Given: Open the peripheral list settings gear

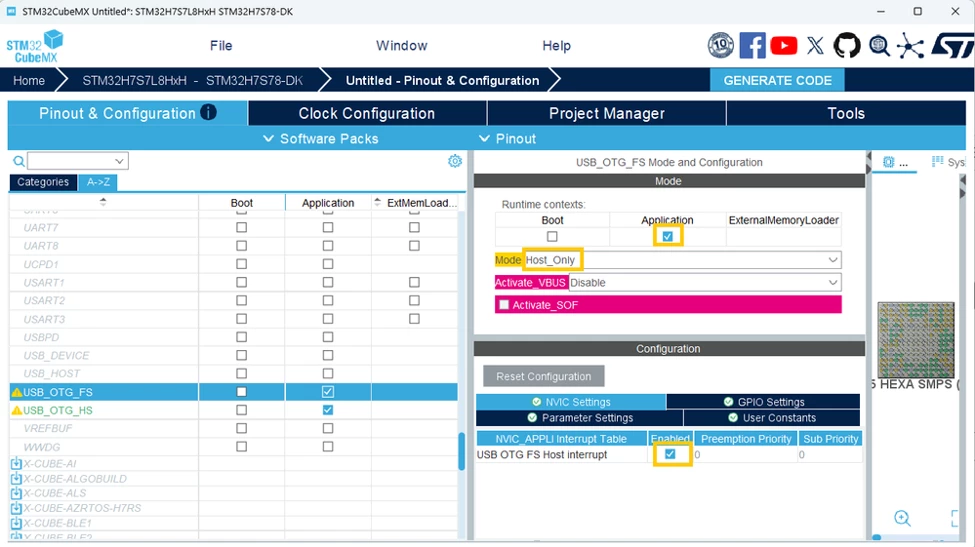Looking at the screenshot, I should click(455, 161).
